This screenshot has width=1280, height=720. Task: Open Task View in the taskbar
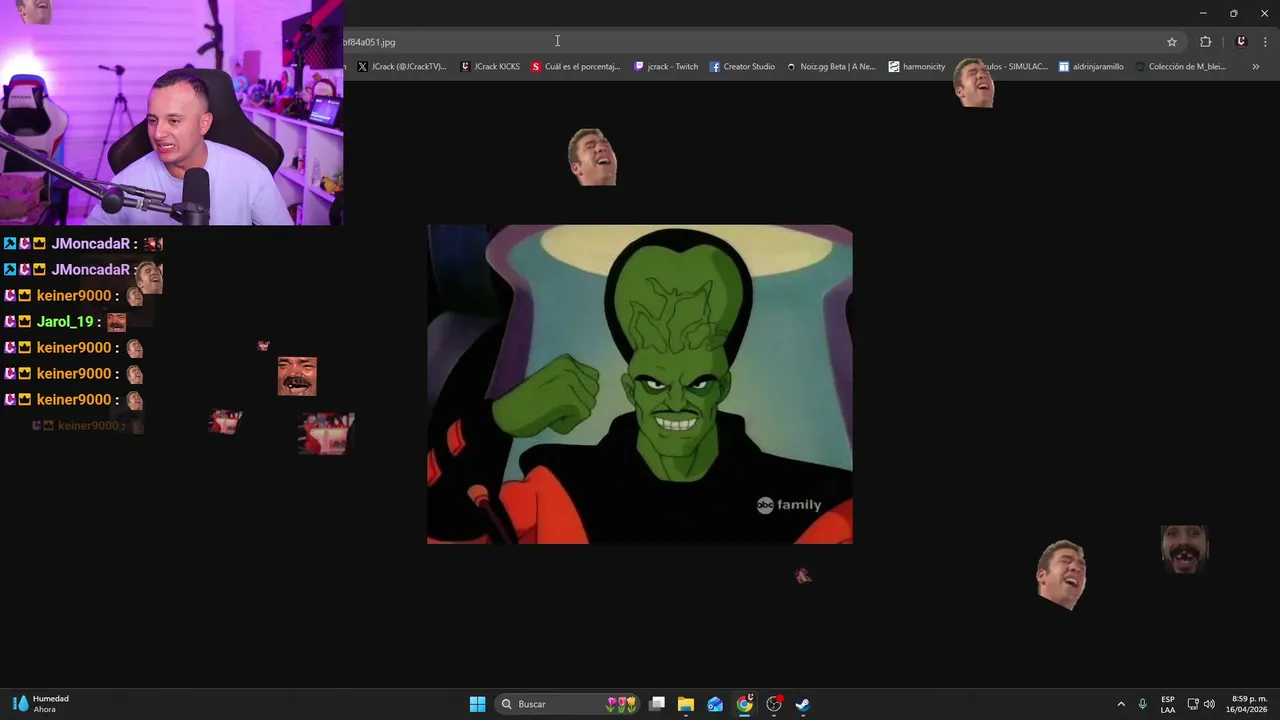pos(657,704)
